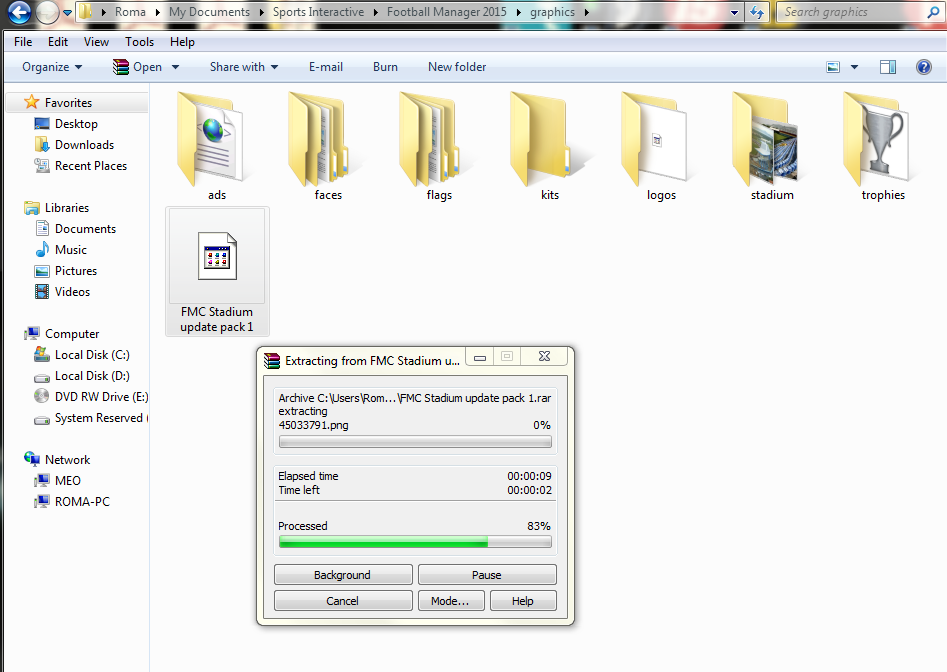Open the faces folder icon
The image size is (947, 672).
coord(321,140)
